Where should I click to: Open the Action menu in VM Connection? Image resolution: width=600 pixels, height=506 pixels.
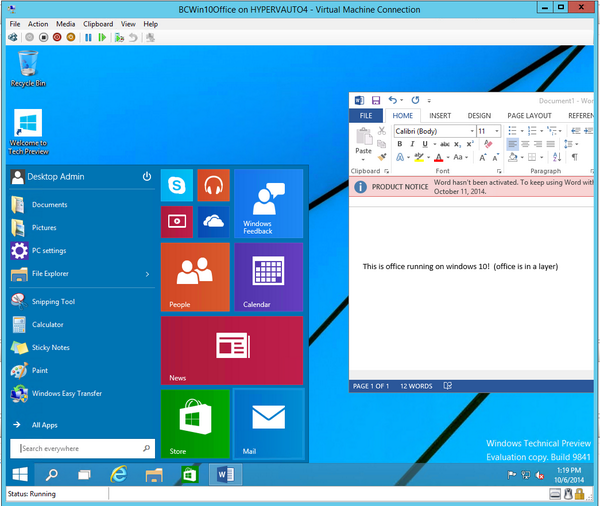38,24
